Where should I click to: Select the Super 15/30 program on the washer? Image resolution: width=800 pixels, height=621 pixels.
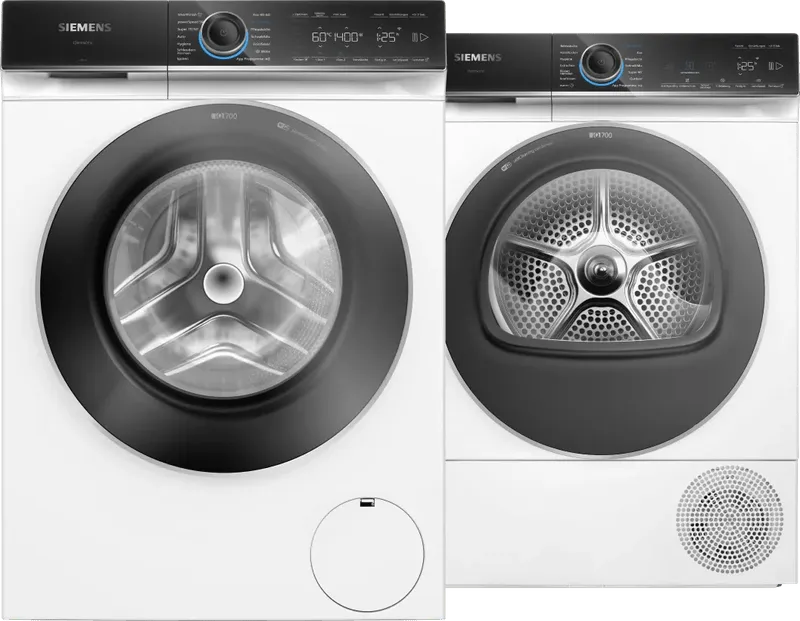[187, 30]
